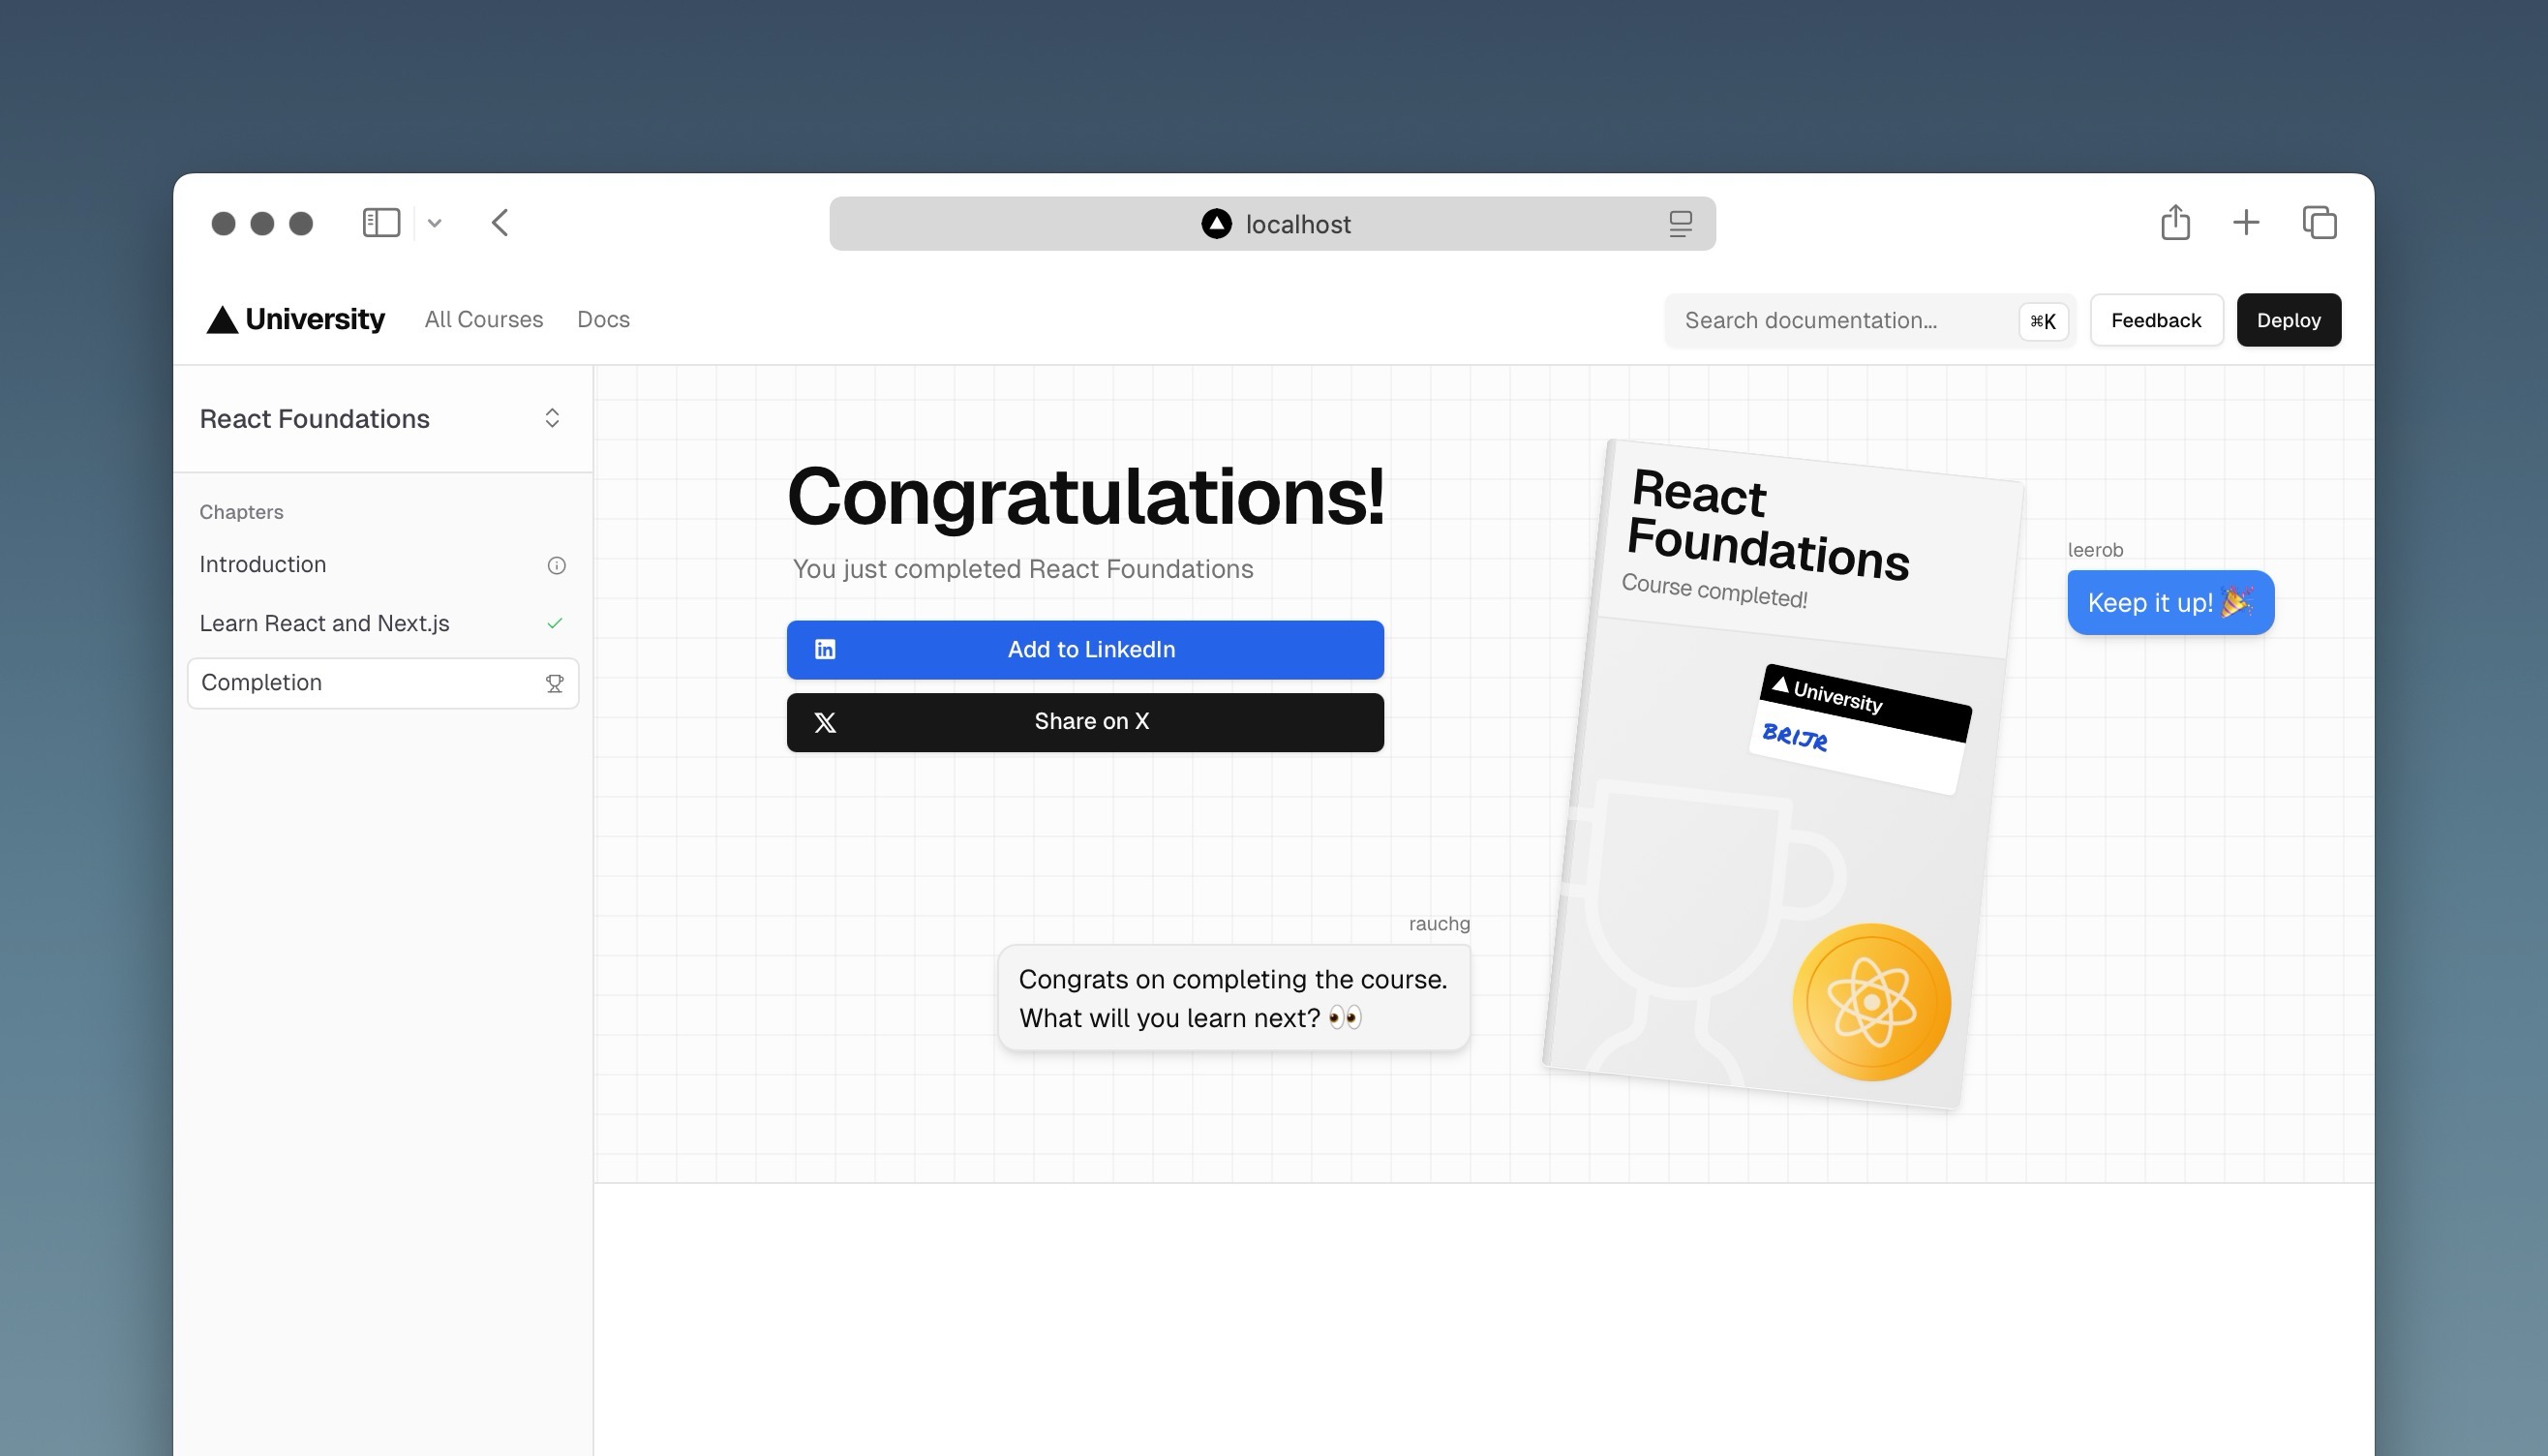Click the Feedback button
This screenshot has width=2548, height=1456.
[2156, 321]
